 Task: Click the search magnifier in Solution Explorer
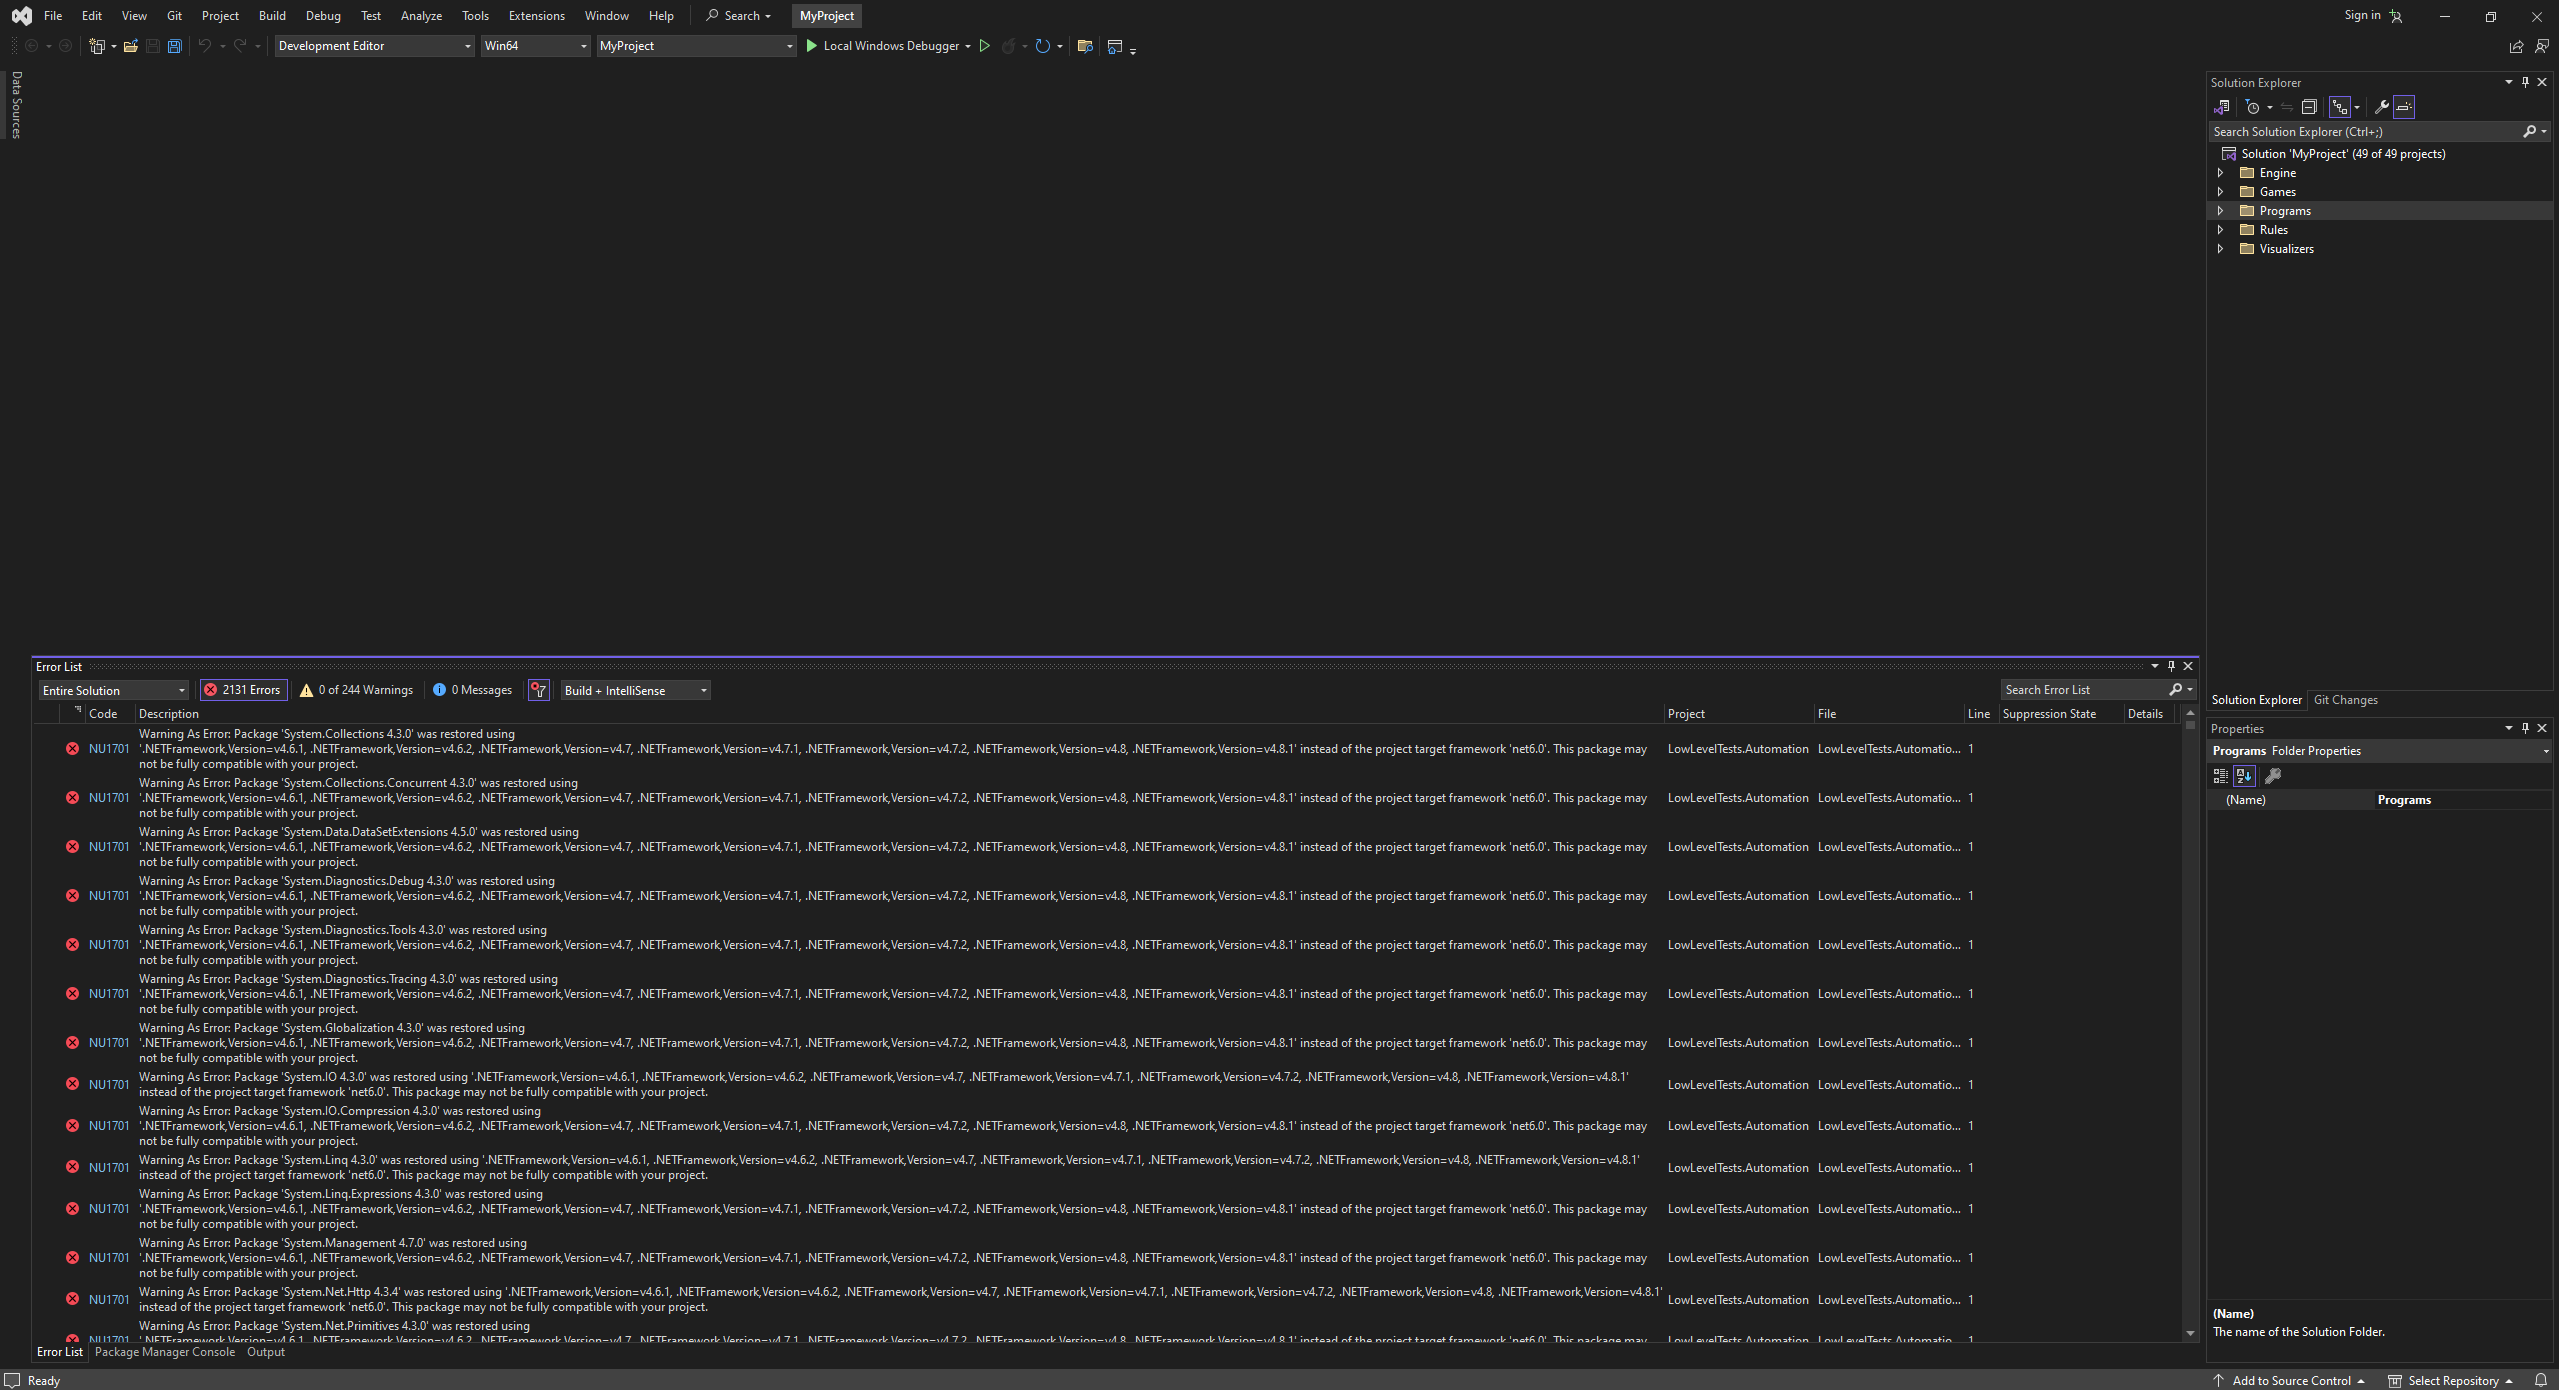click(2529, 131)
